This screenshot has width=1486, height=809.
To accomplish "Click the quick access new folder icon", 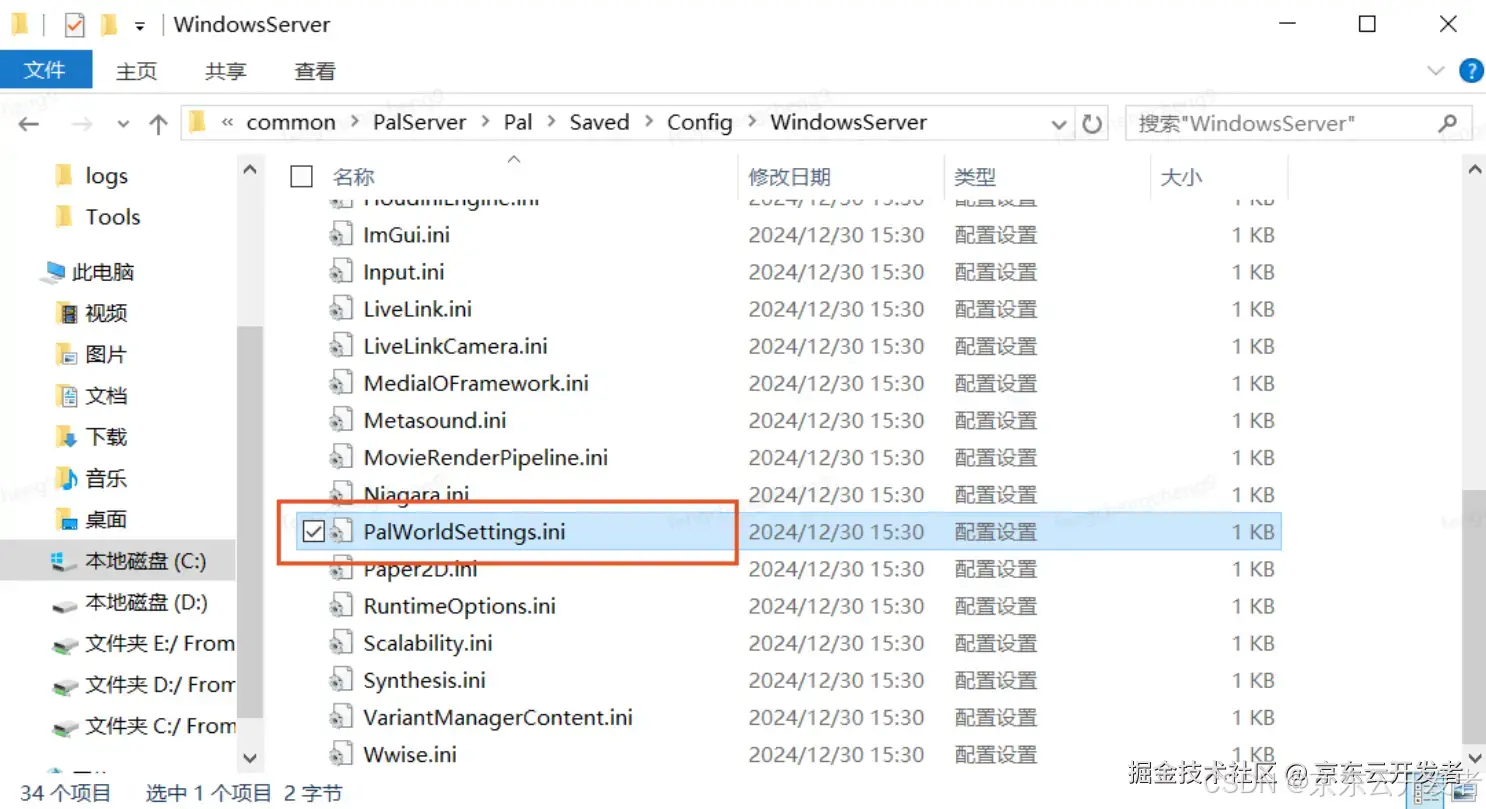I will (x=109, y=24).
